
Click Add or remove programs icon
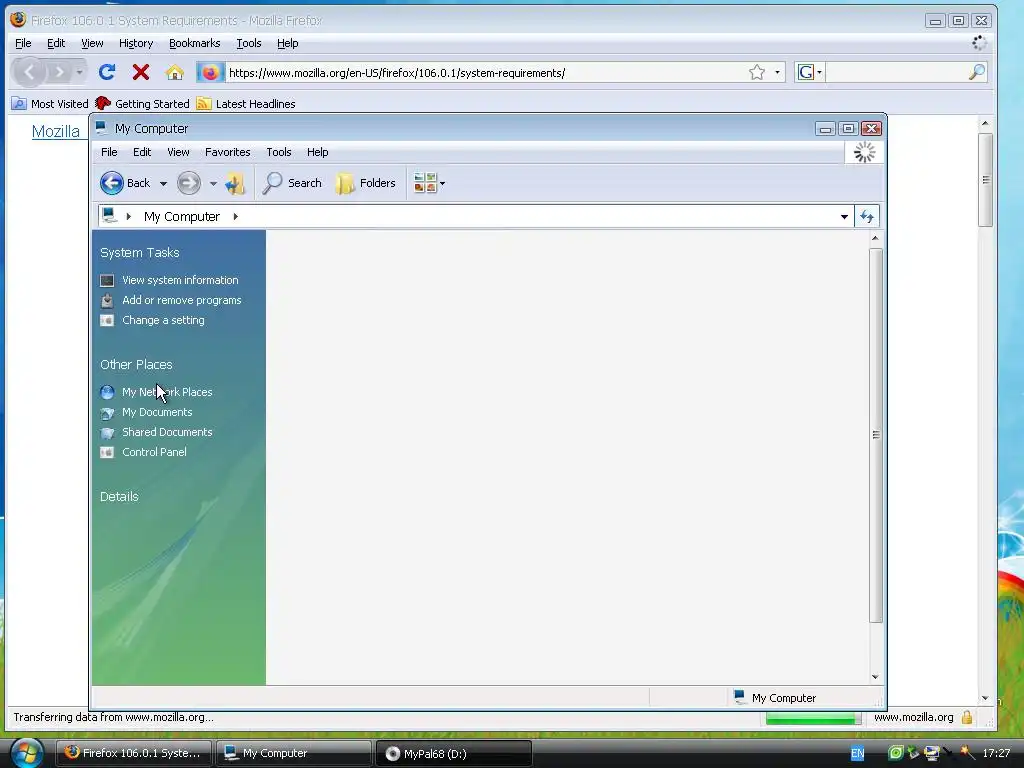coord(107,300)
